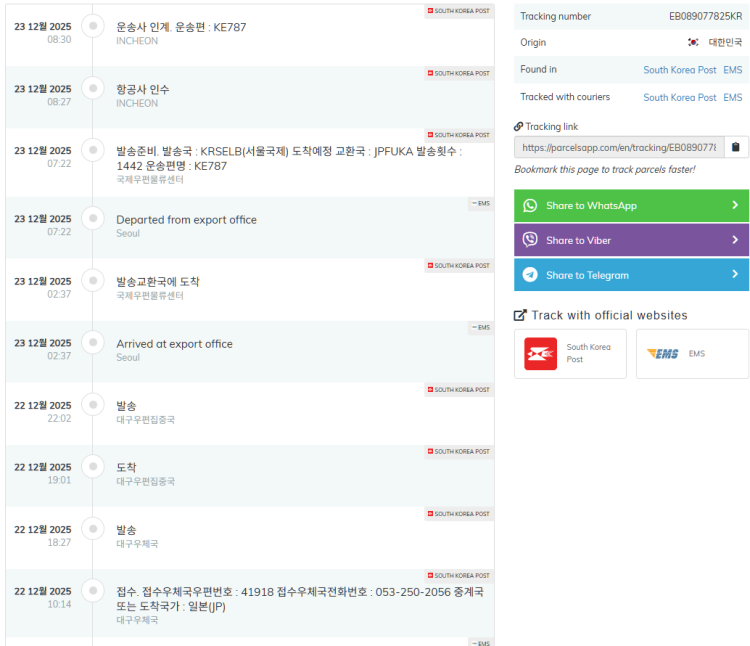Select timeline marker for Arrived at export office

click(93, 343)
